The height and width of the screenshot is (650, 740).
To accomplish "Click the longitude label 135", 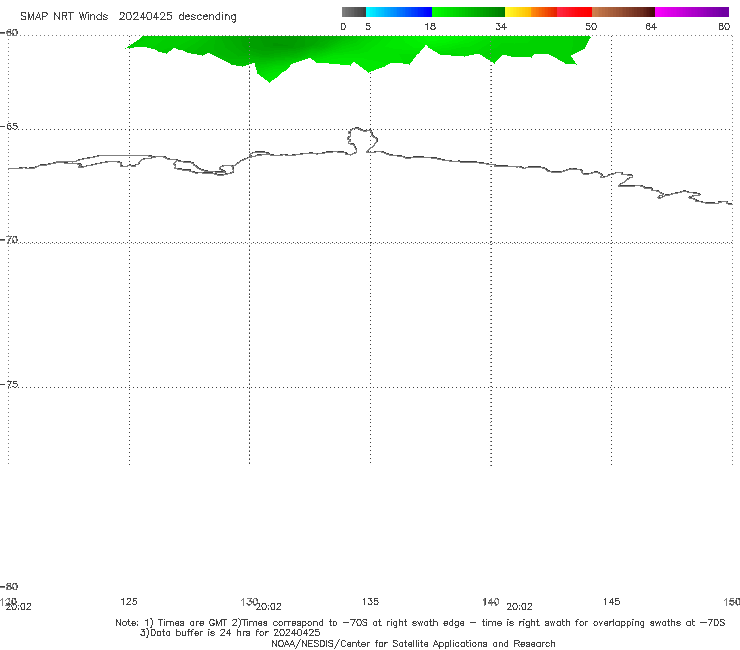I will (370, 601).
